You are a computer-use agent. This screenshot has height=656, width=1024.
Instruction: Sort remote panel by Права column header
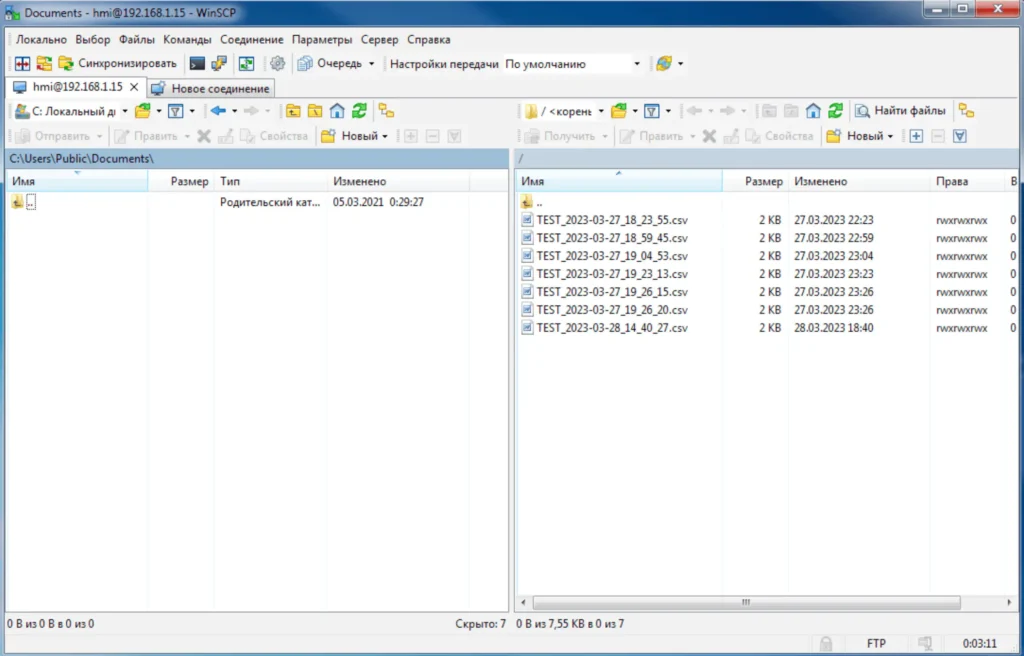pos(968,181)
